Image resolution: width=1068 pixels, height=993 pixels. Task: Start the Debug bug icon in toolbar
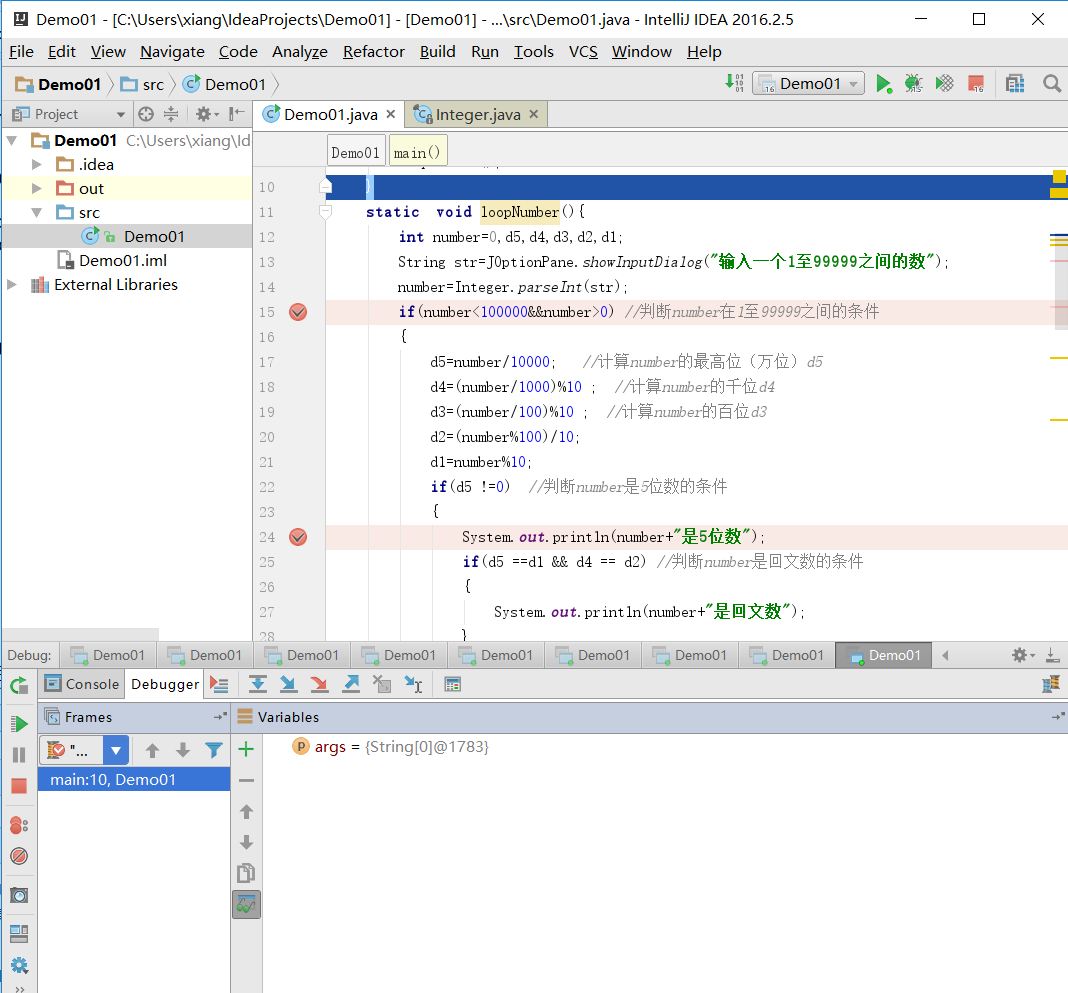click(x=913, y=84)
